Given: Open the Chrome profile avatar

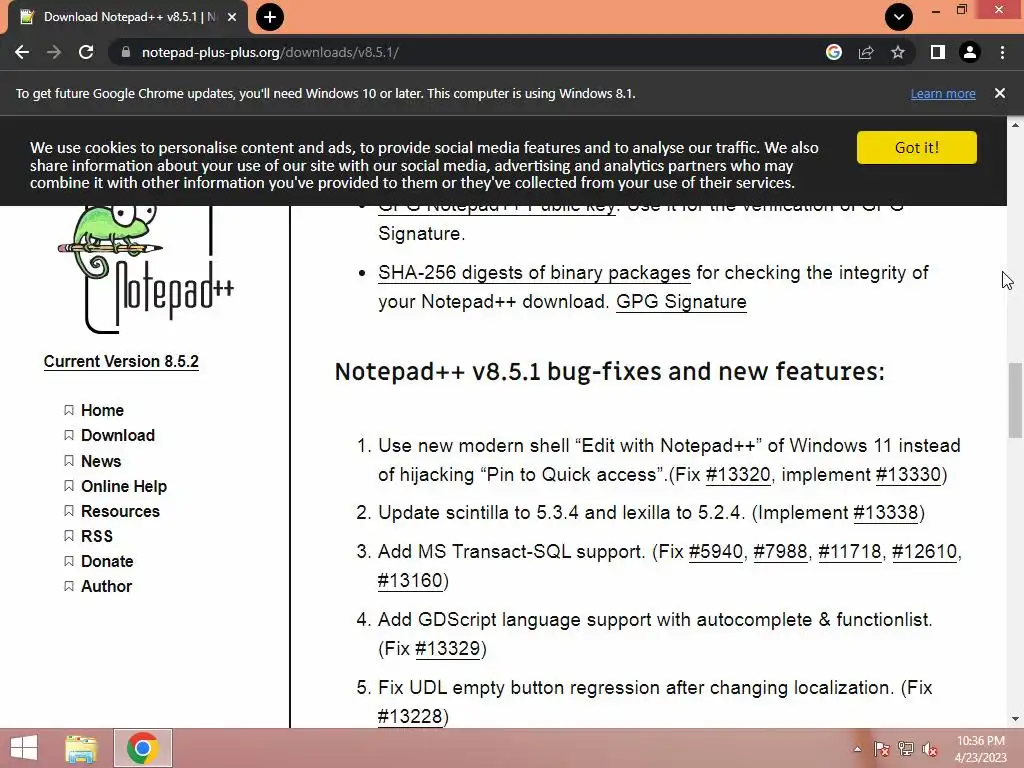Looking at the screenshot, I should 970,52.
